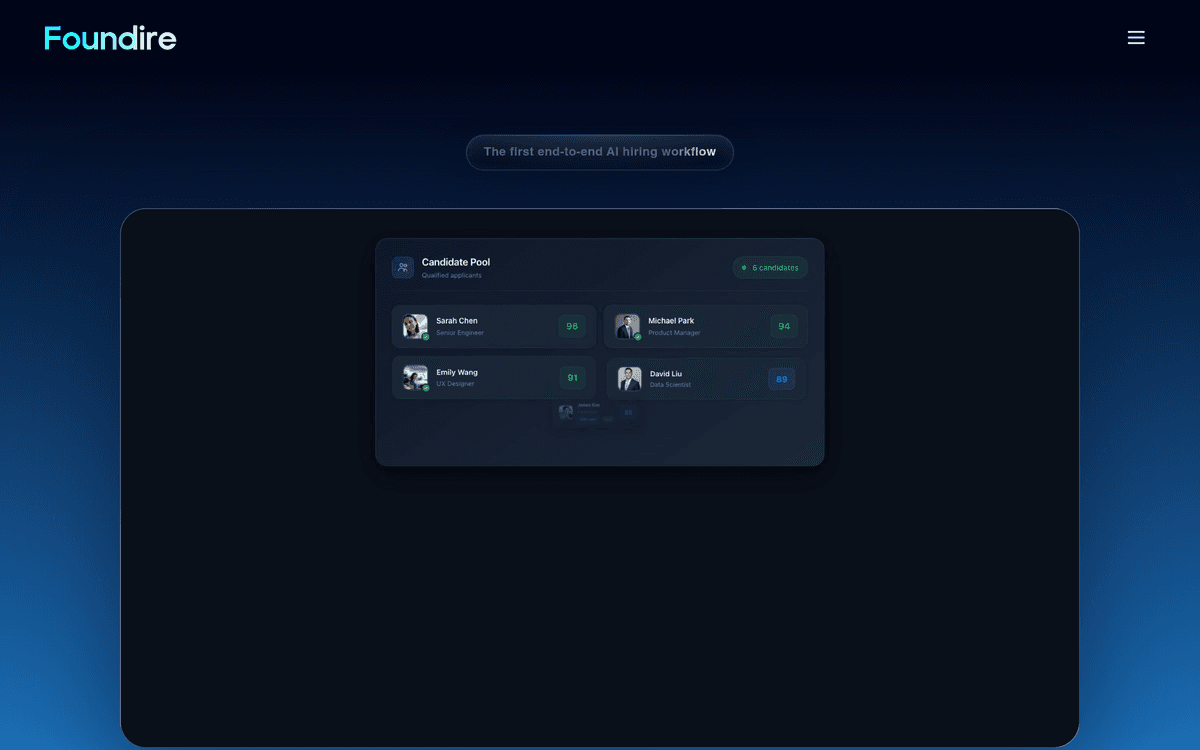Click Sarah Chen's score of 98
The width and height of the screenshot is (1200, 750).
pos(572,326)
